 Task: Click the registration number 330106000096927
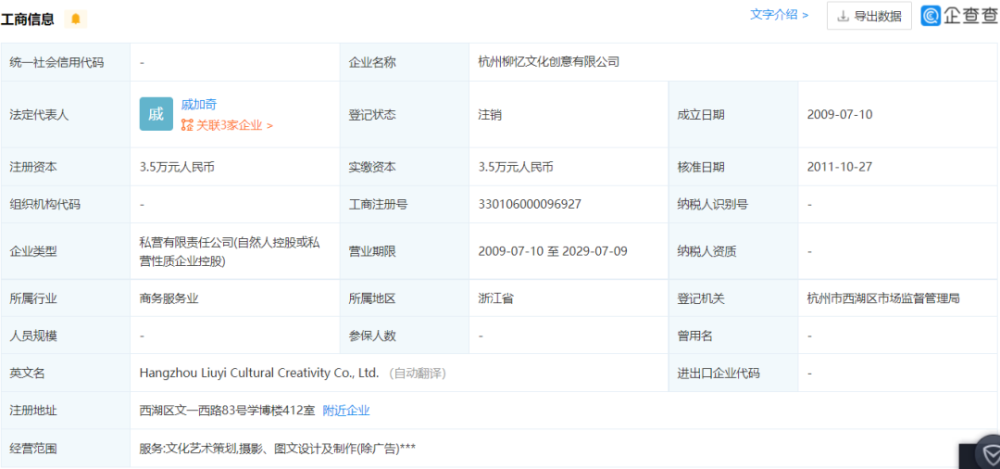(530, 204)
